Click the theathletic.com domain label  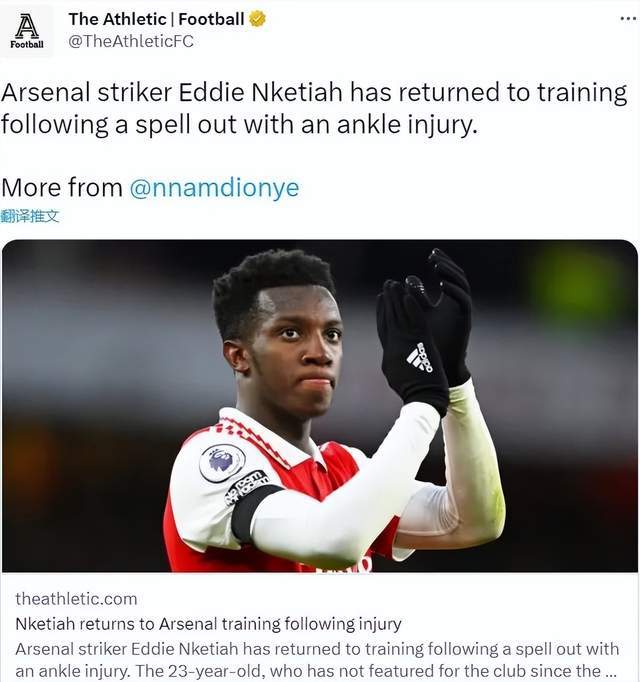click(76, 599)
